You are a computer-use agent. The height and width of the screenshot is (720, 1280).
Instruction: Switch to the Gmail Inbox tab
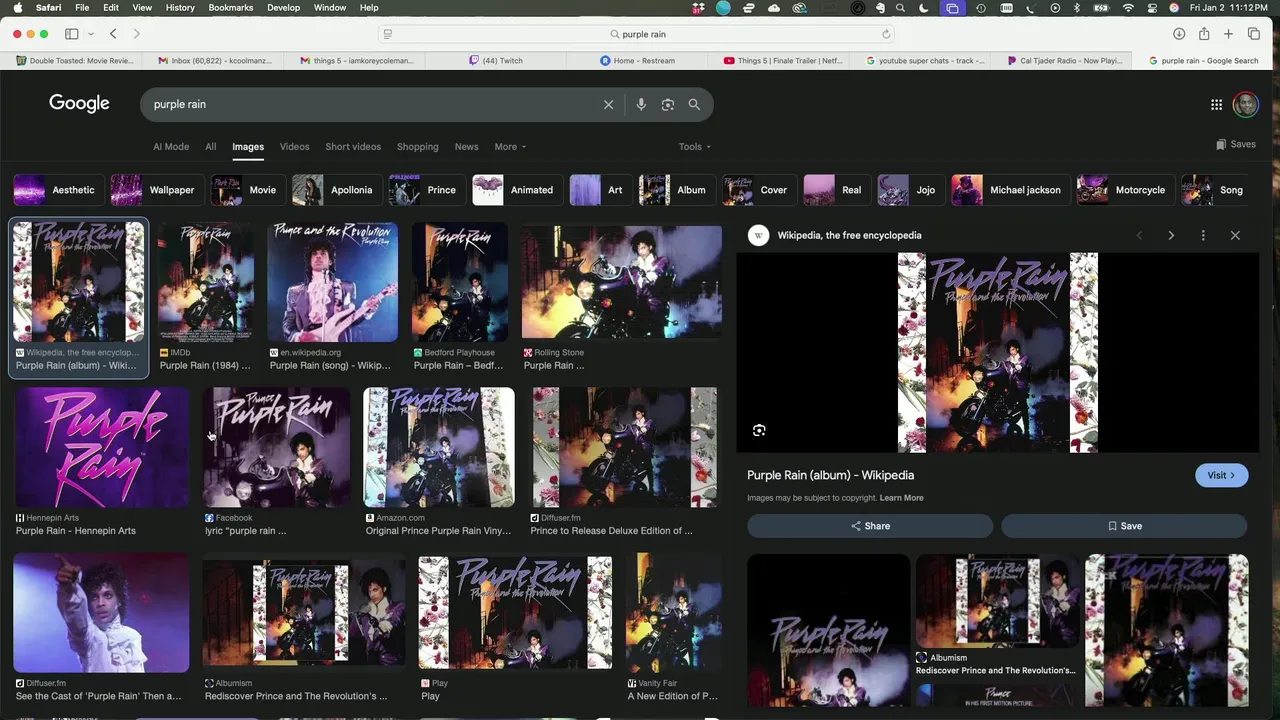pyautogui.click(x=215, y=60)
